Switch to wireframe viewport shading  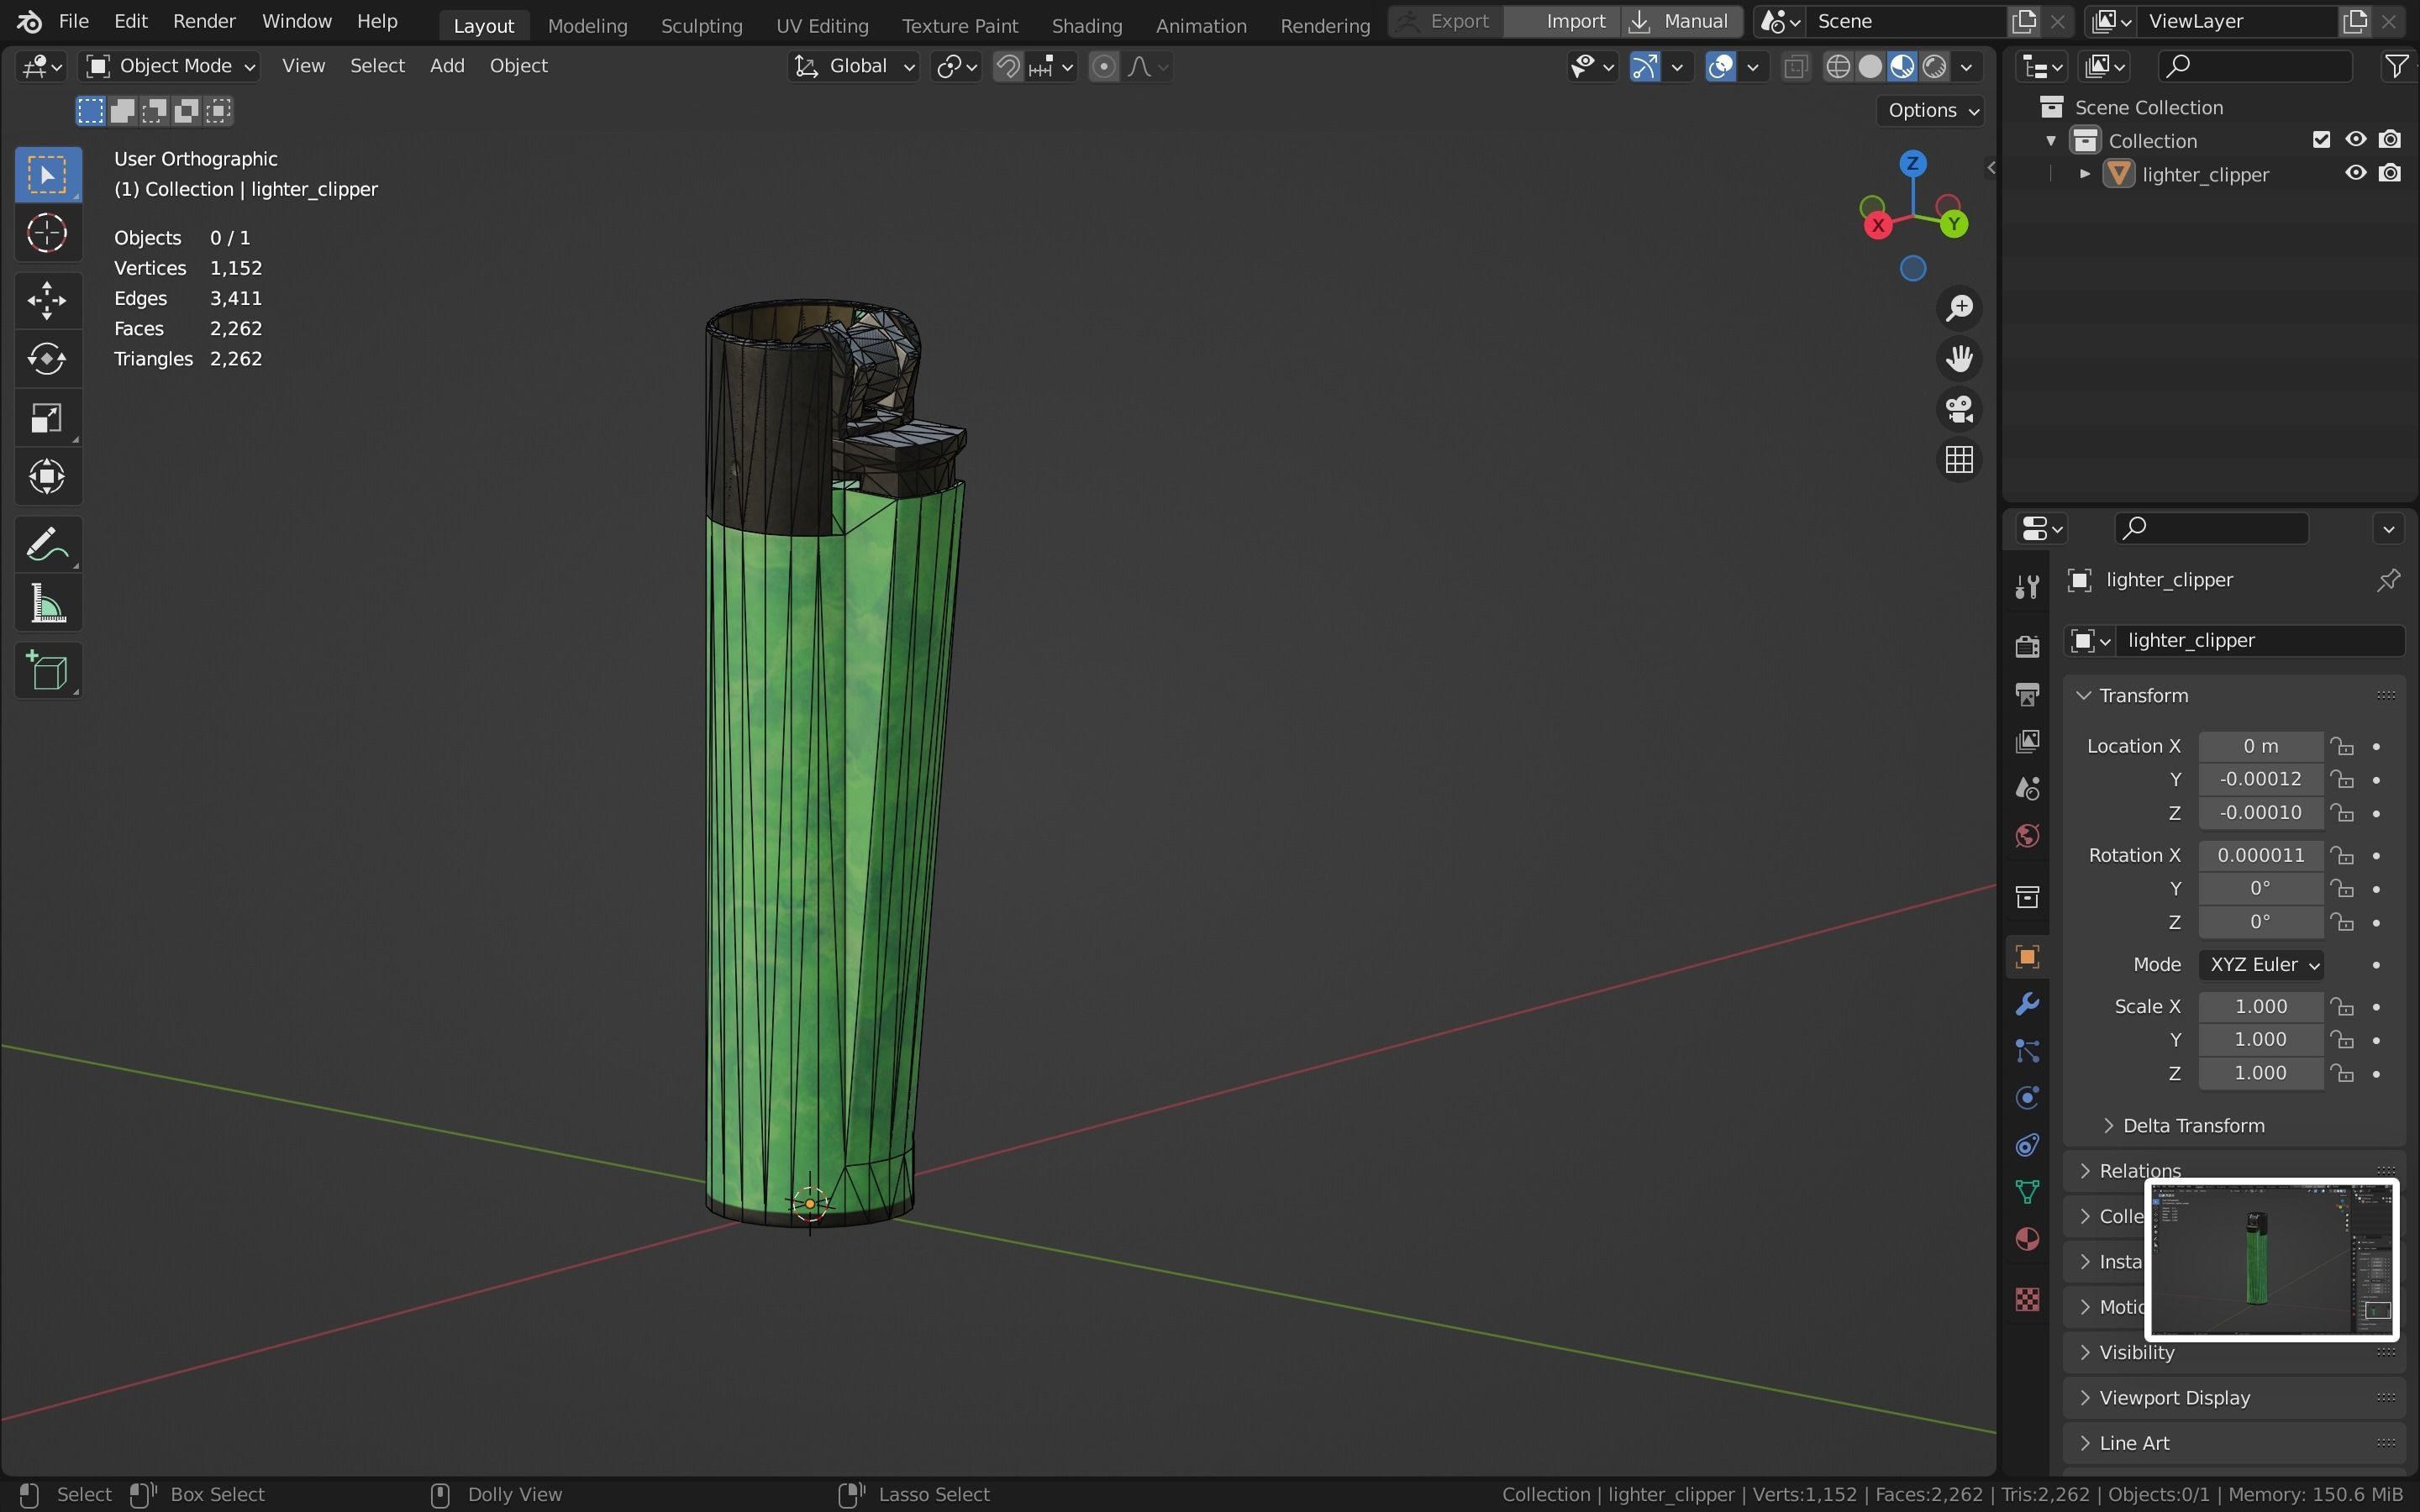click(x=1838, y=66)
